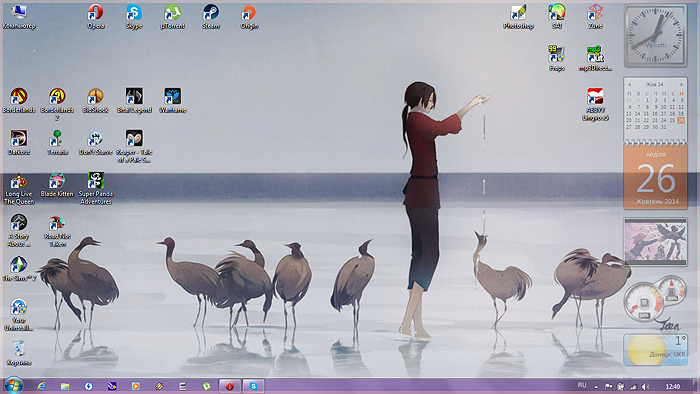700x394 pixels.
Task: Click the Жов 14 calendar month header
Action: (x=654, y=84)
